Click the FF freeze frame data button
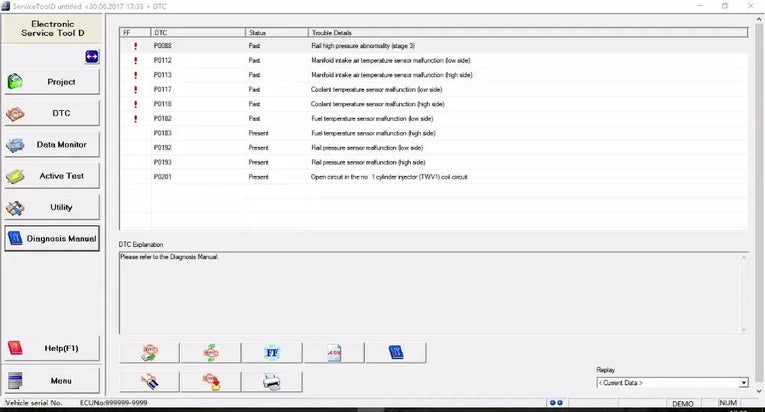765x412 pixels. (272, 352)
